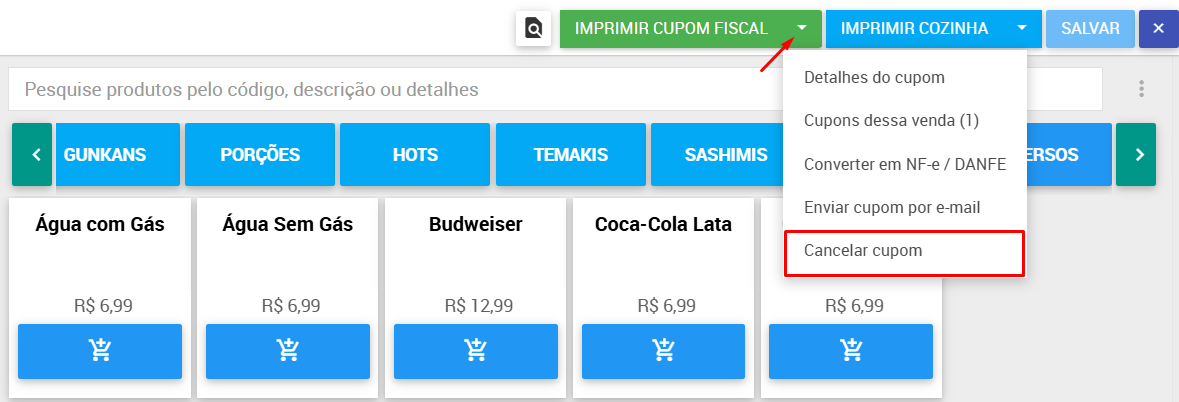Close the sale with the X button
The height and width of the screenshot is (402, 1179).
[1159, 29]
